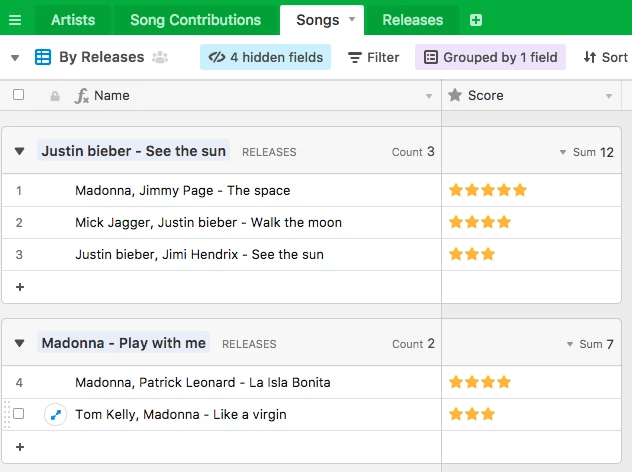632x472 pixels.
Task: Click the star icon in Score header
Action: [455, 95]
